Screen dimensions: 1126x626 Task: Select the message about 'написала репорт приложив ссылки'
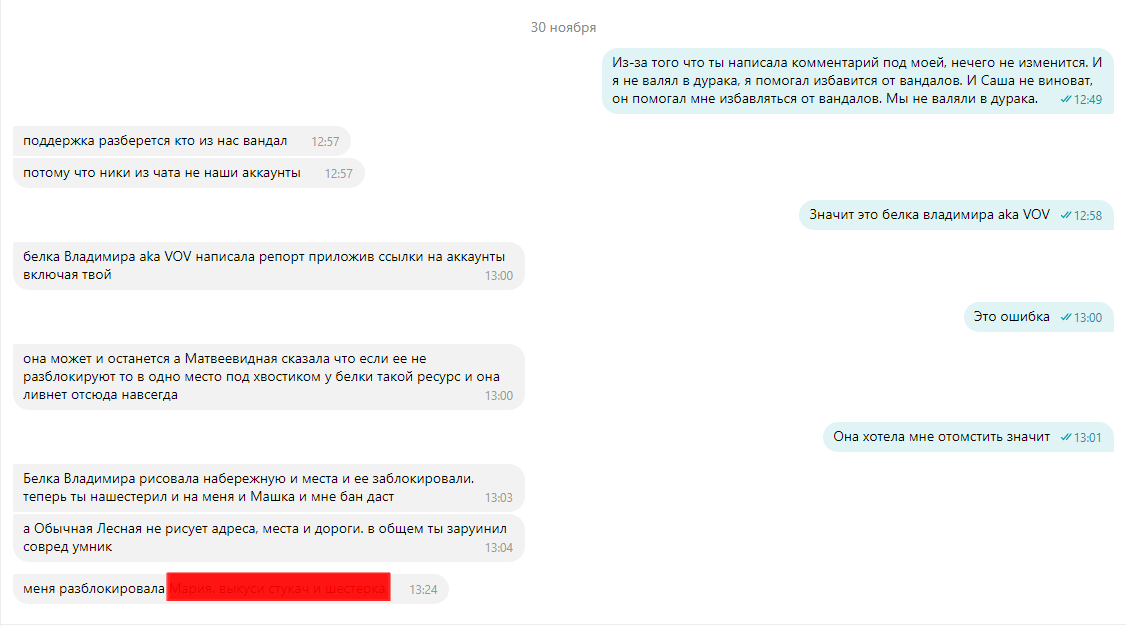pyautogui.click(x=269, y=266)
